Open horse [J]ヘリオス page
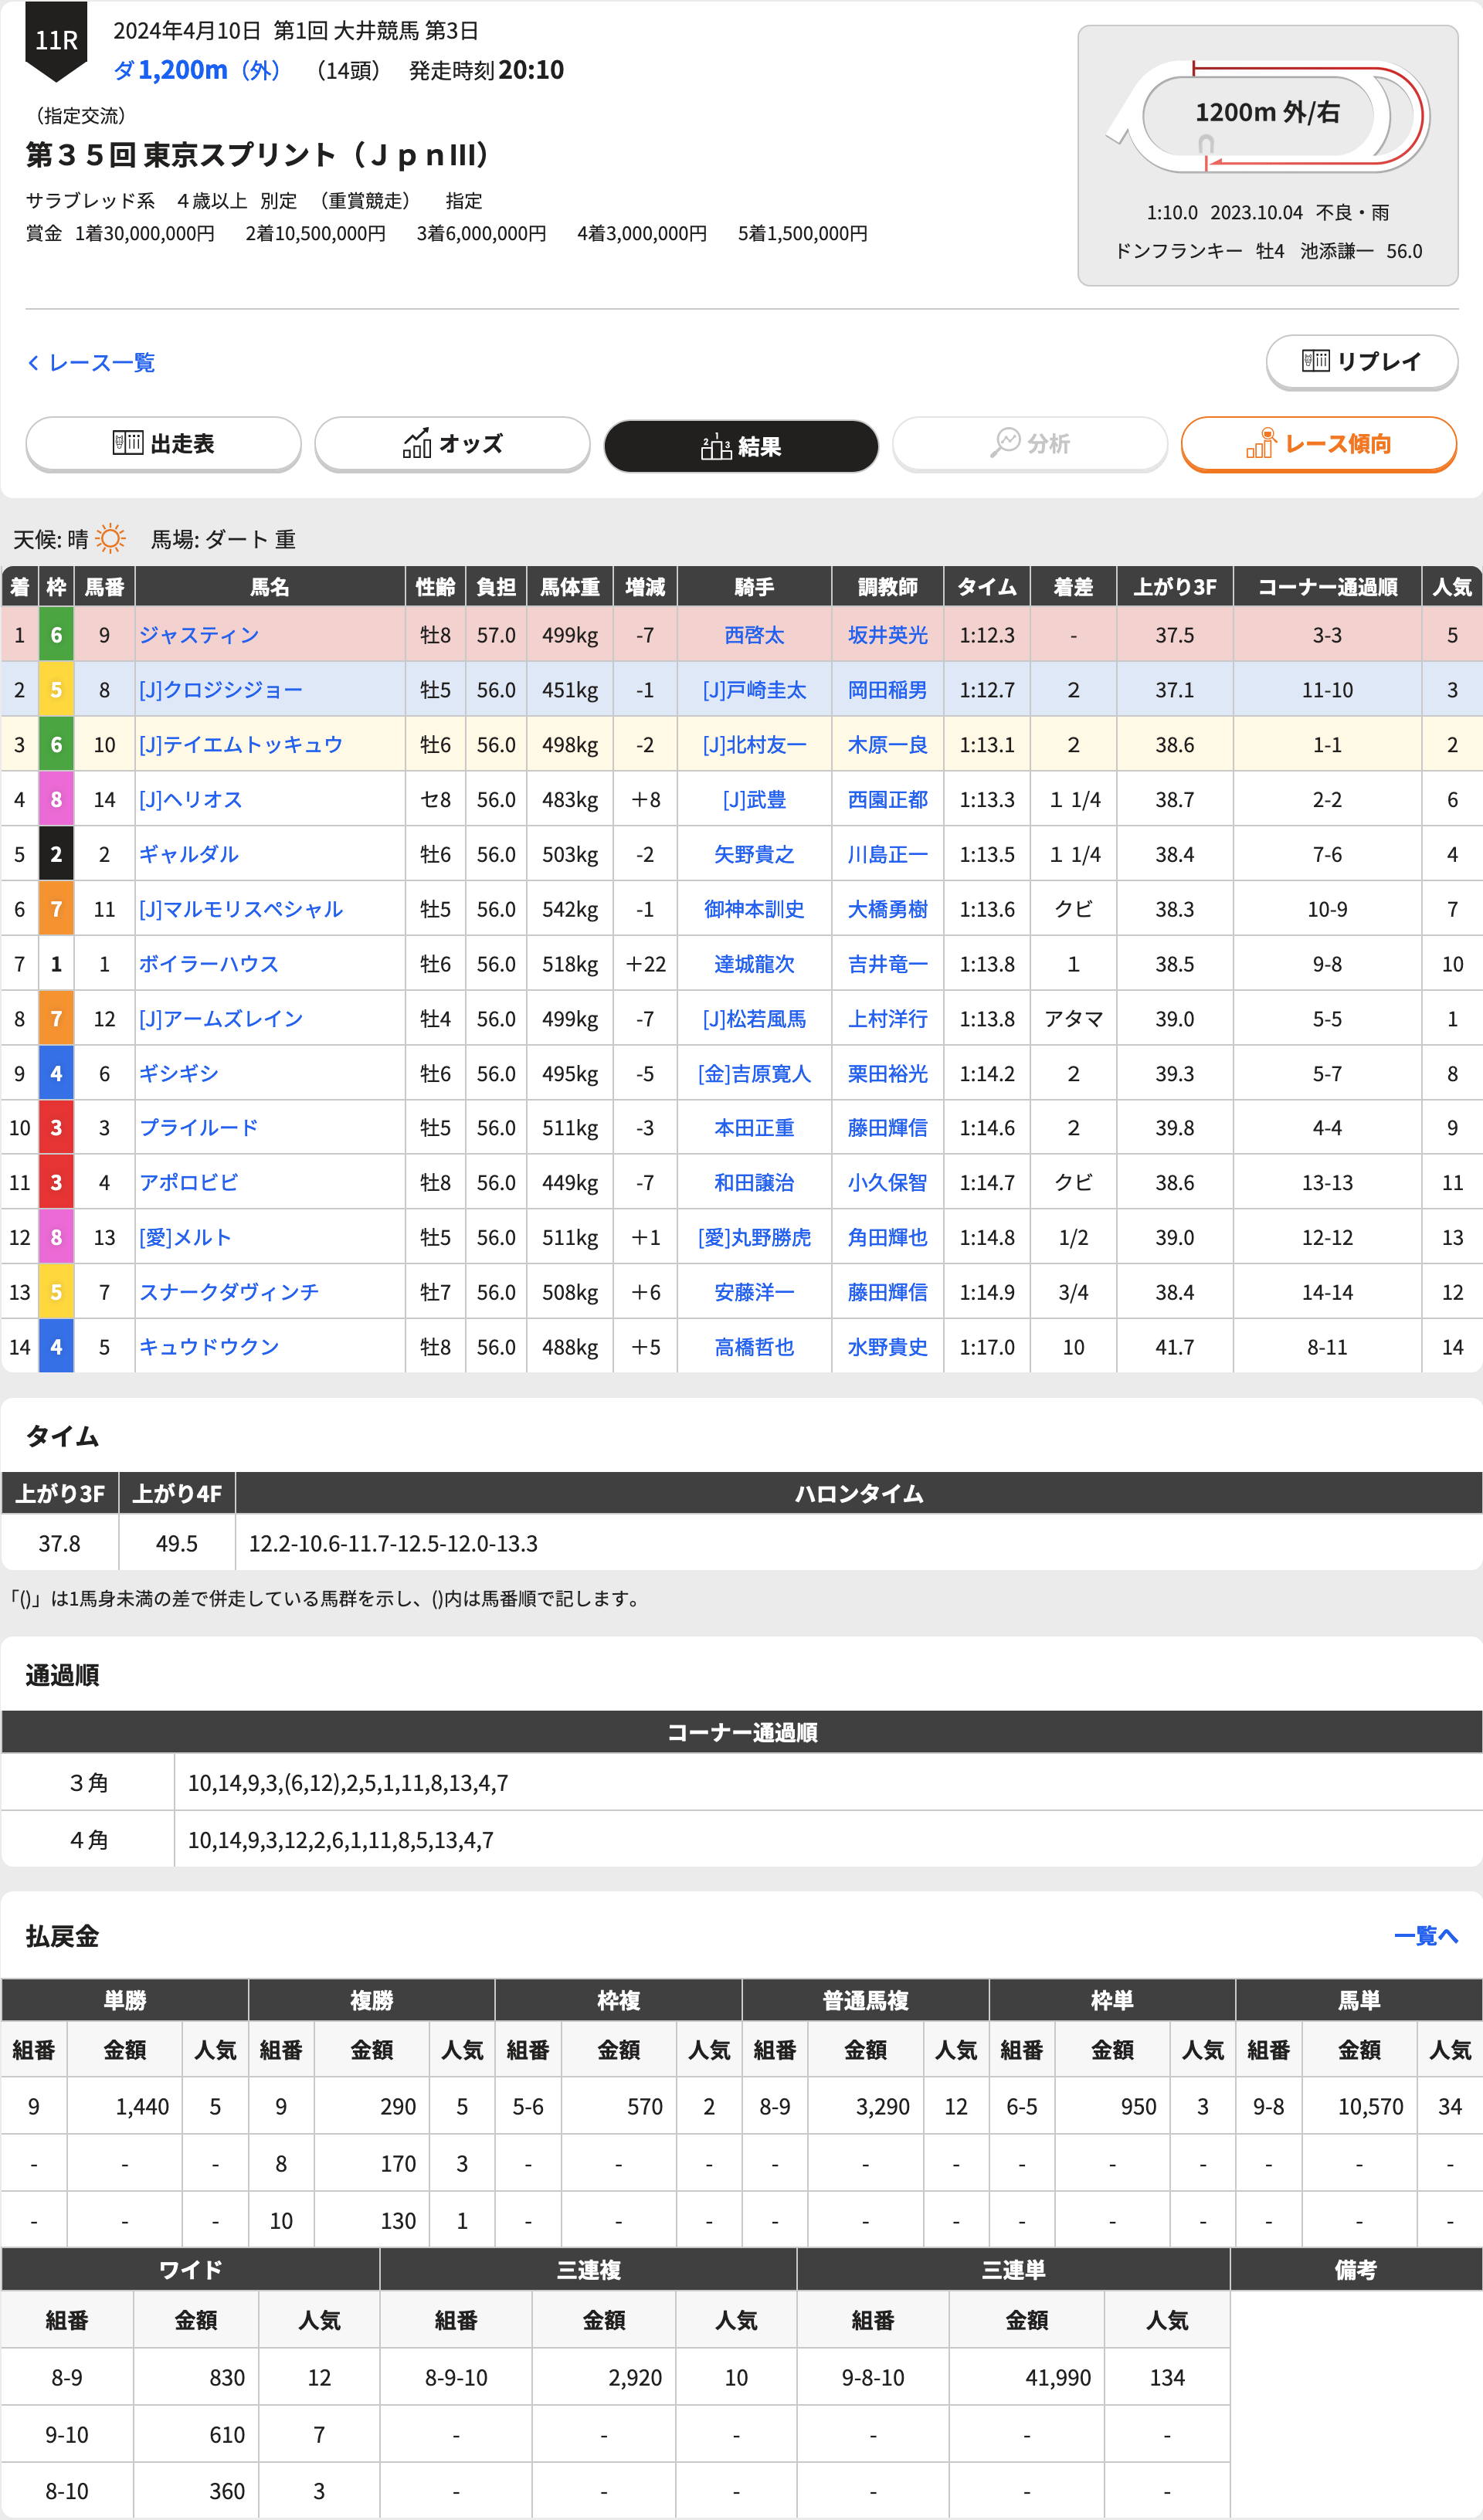The image size is (1483, 2520). click(190, 800)
